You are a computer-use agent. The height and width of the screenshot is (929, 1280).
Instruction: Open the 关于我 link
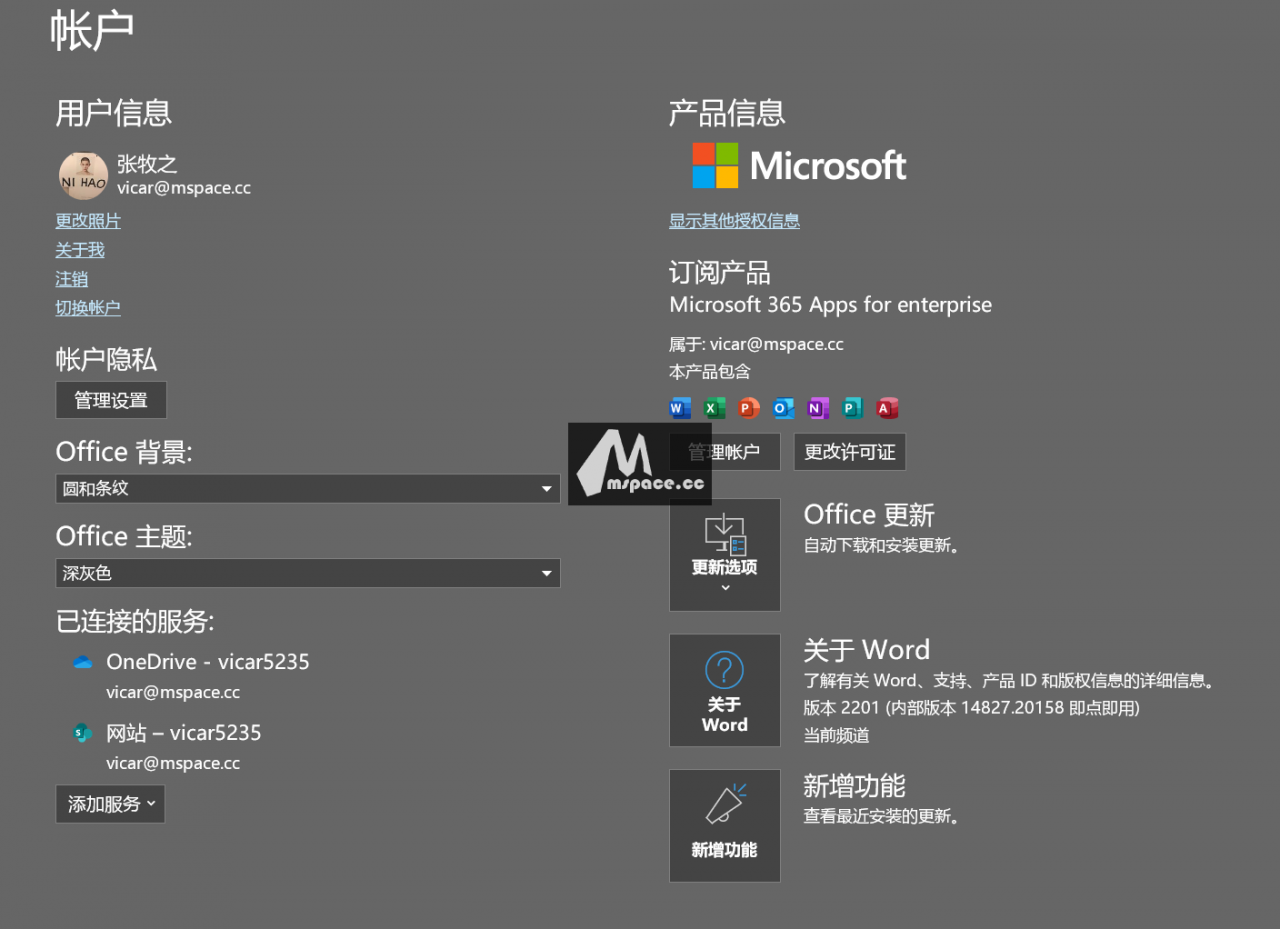(80, 250)
